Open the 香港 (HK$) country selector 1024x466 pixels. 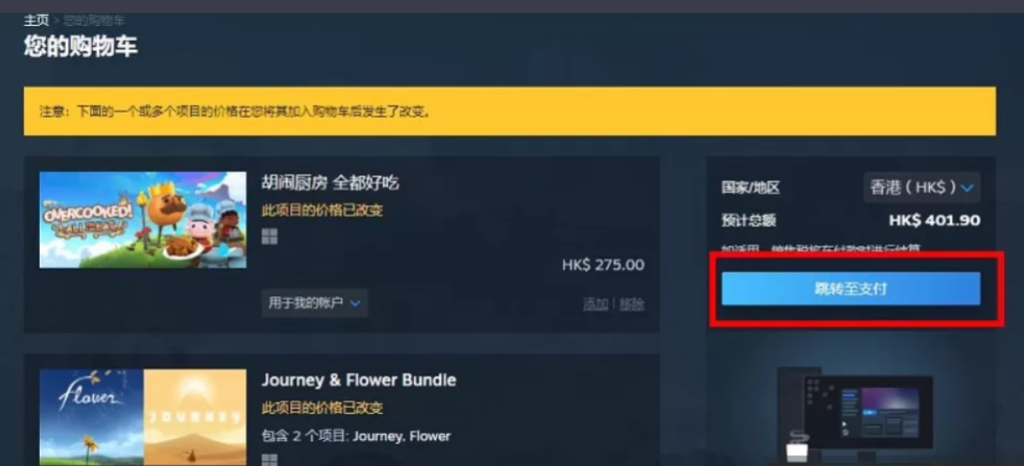click(x=921, y=188)
